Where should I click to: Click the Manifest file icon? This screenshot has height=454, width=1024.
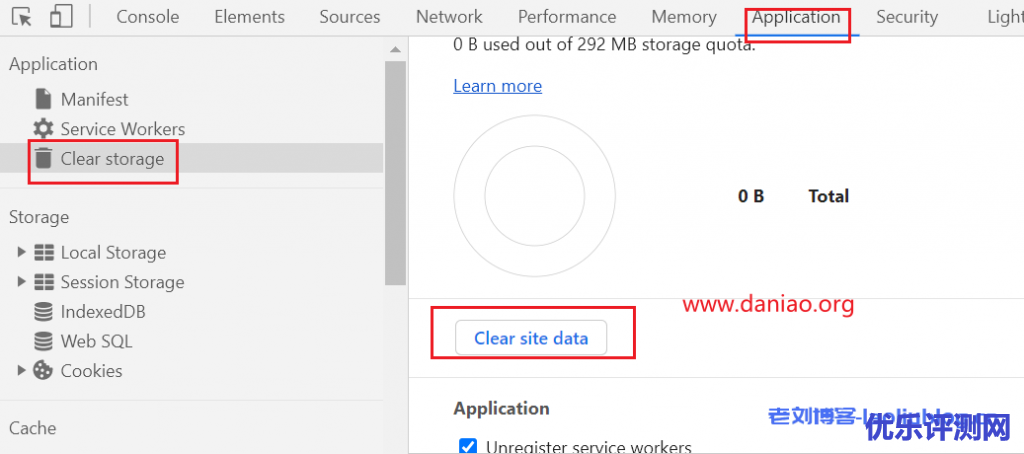(x=43, y=99)
